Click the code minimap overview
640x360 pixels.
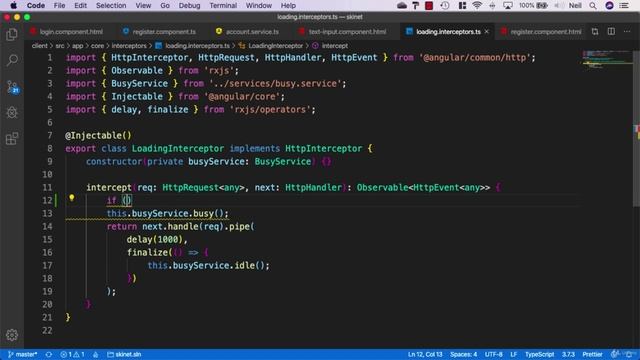point(607,59)
